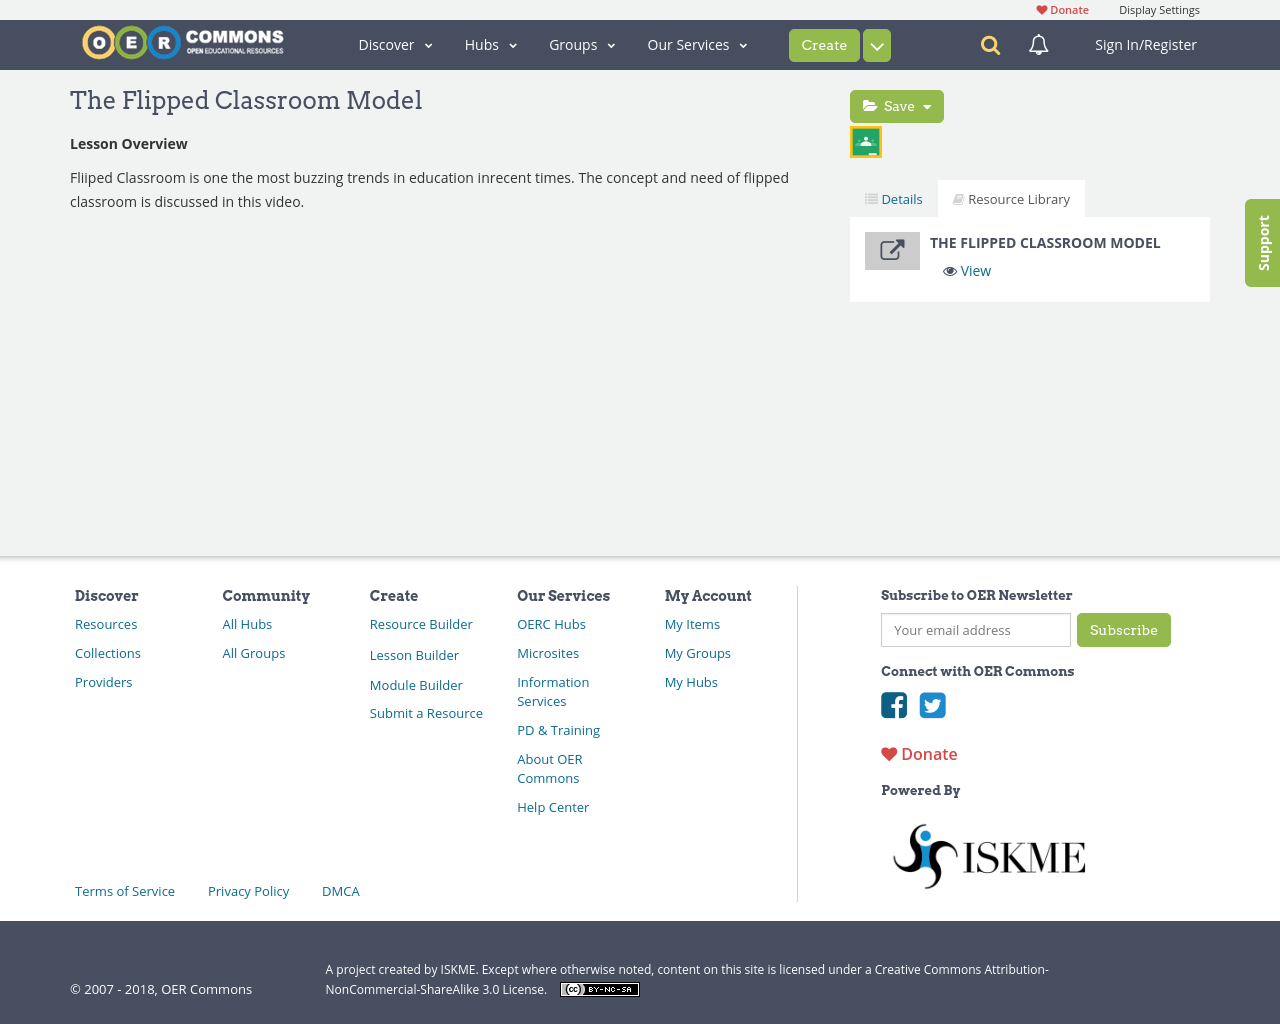Viewport: 1280px width, 1024px height.
Task: Click the Twitter icon under Connect
Action: coord(932,705)
